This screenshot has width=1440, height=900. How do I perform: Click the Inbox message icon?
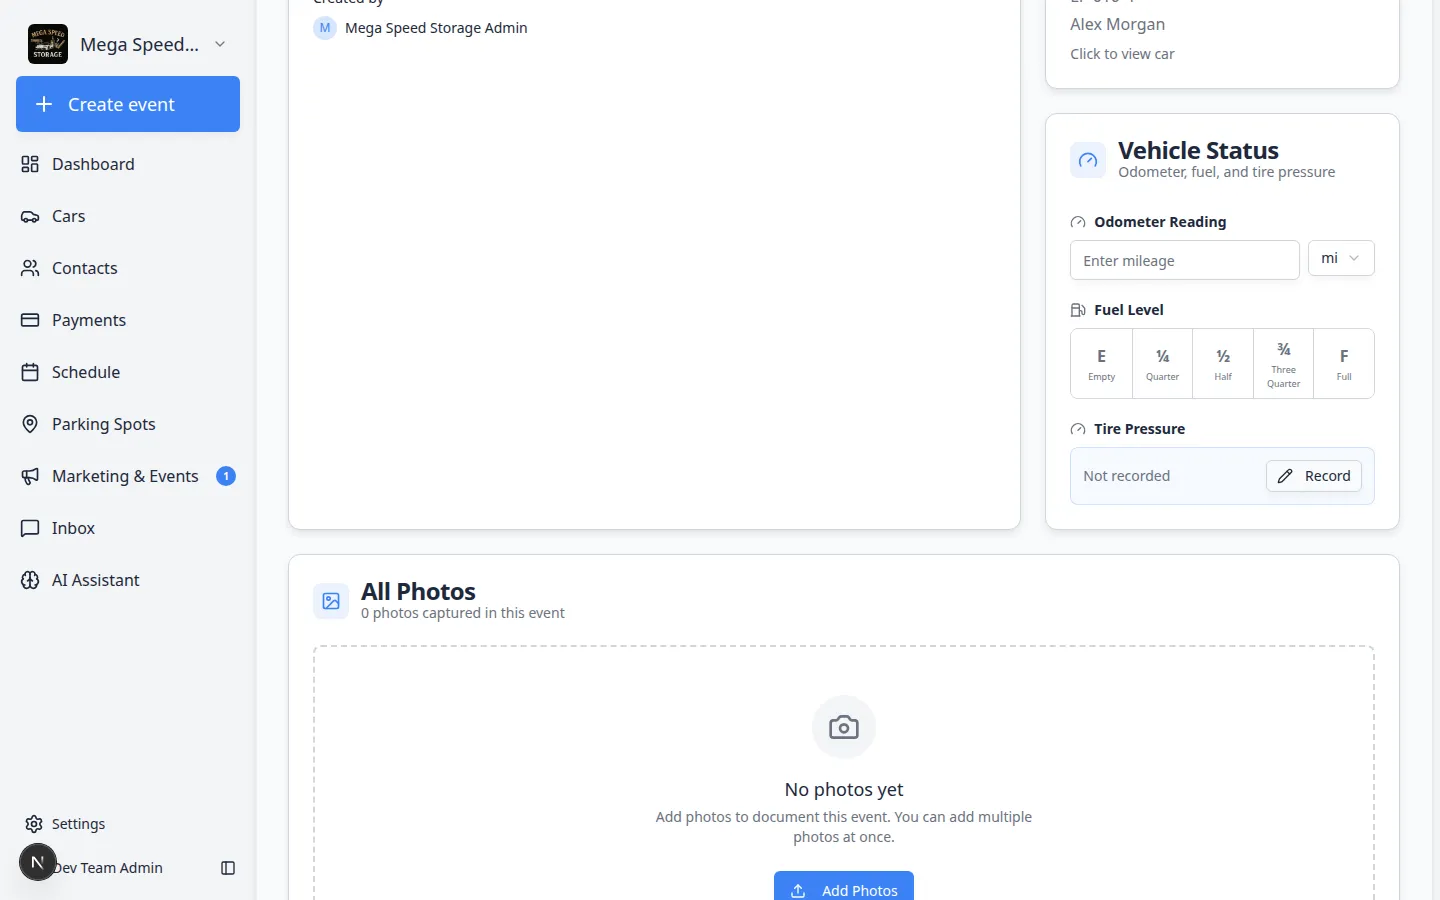click(30, 528)
